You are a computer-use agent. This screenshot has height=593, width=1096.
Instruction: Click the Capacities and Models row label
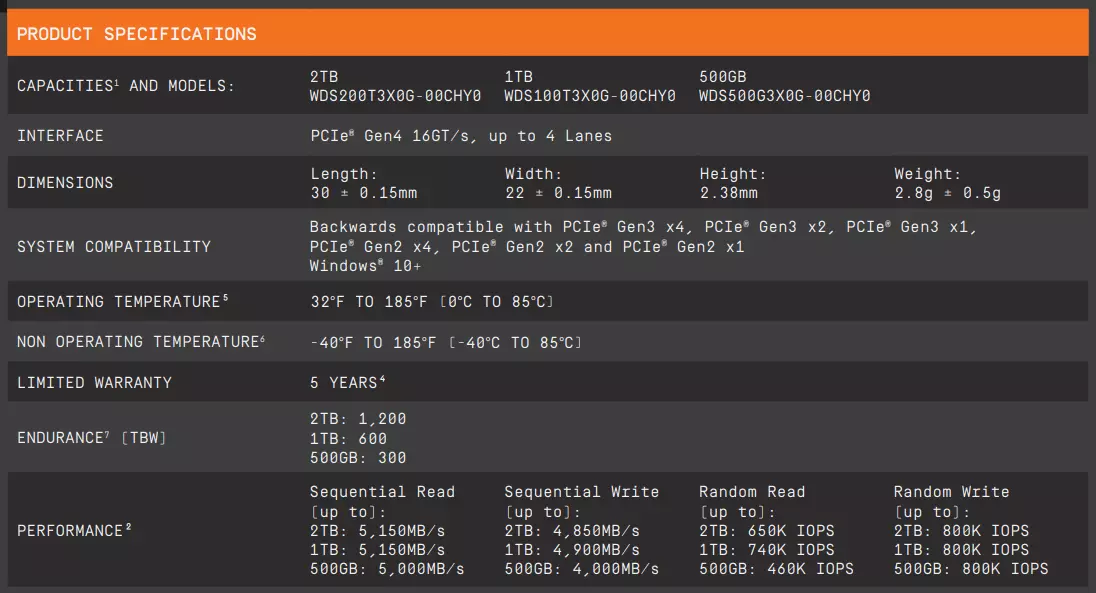(126, 85)
